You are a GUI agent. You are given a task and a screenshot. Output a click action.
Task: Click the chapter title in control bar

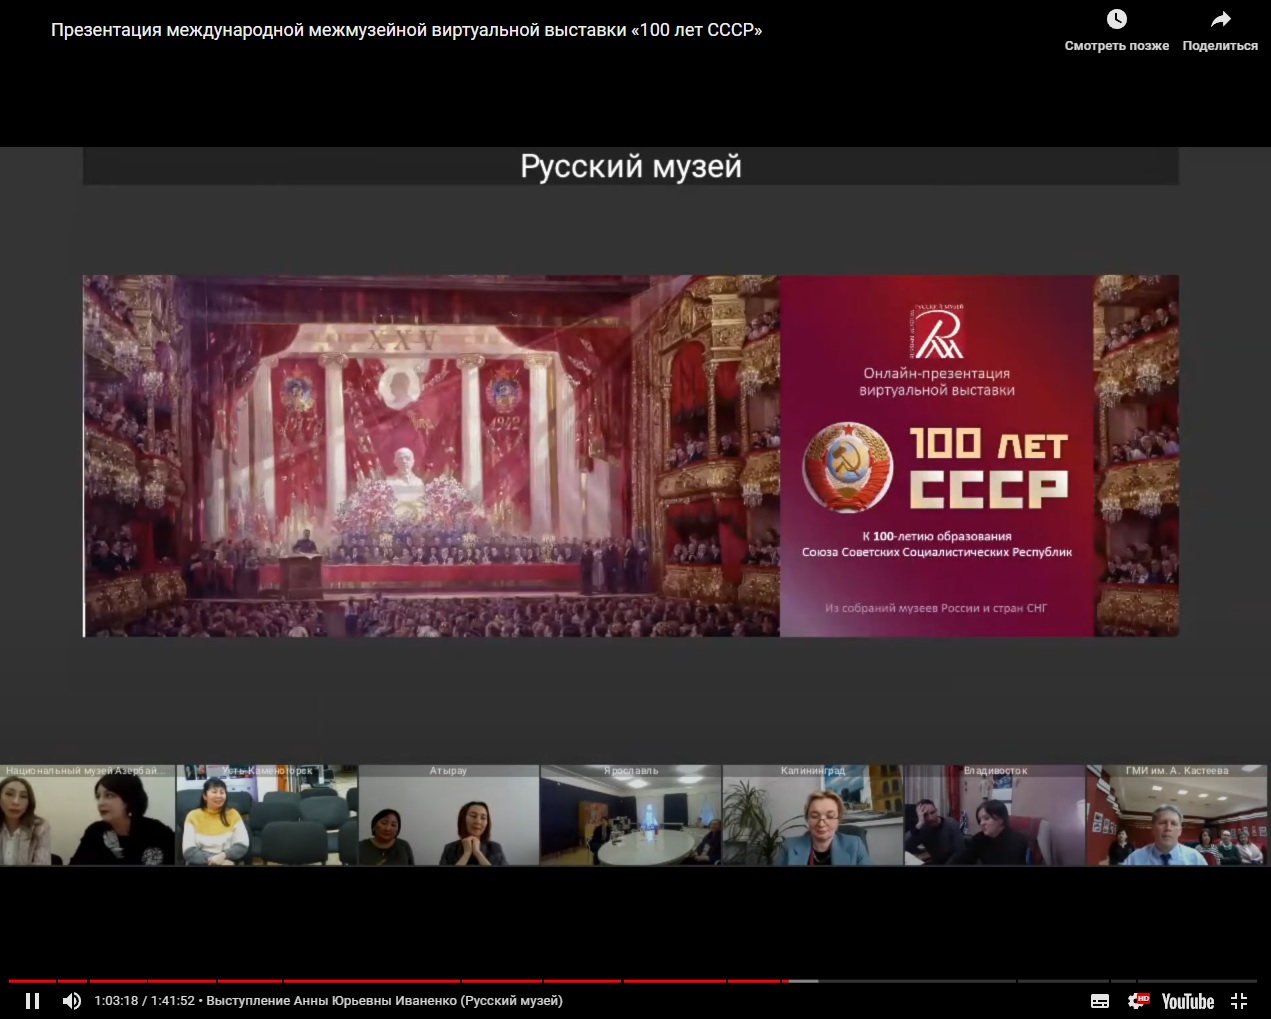click(x=384, y=1001)
